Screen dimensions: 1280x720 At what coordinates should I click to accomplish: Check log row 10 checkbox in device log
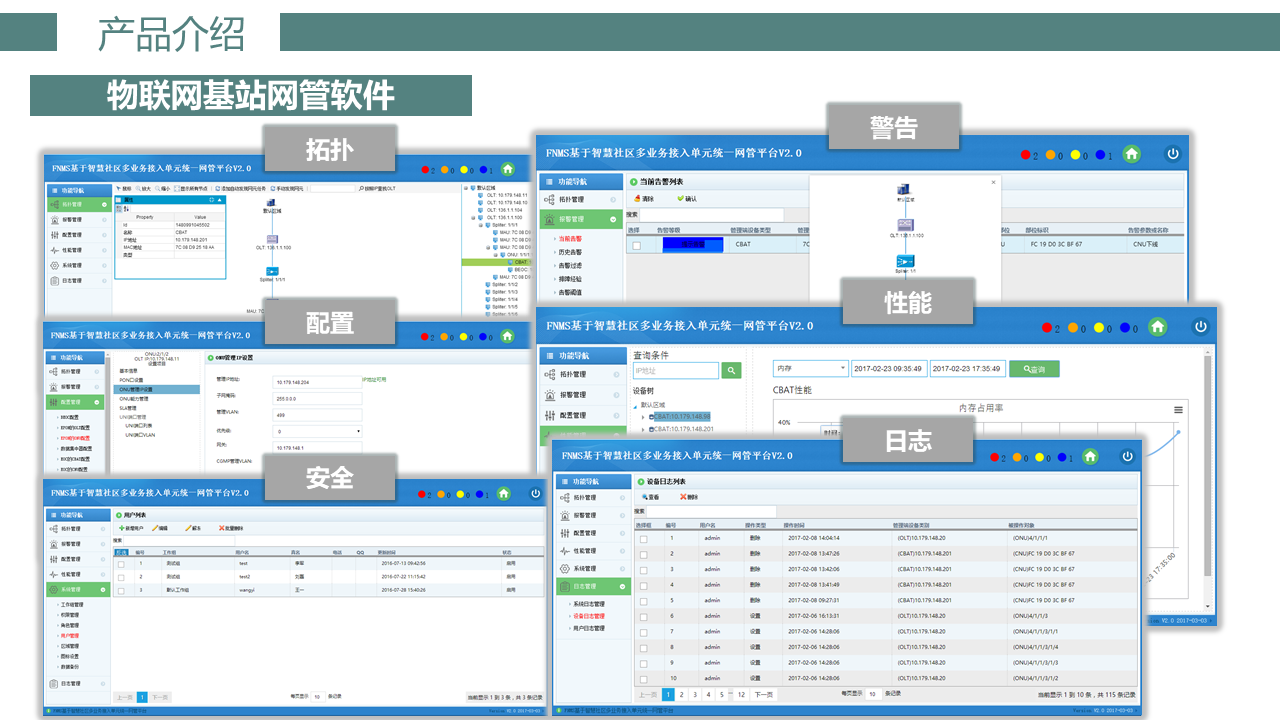coord(644,678)
